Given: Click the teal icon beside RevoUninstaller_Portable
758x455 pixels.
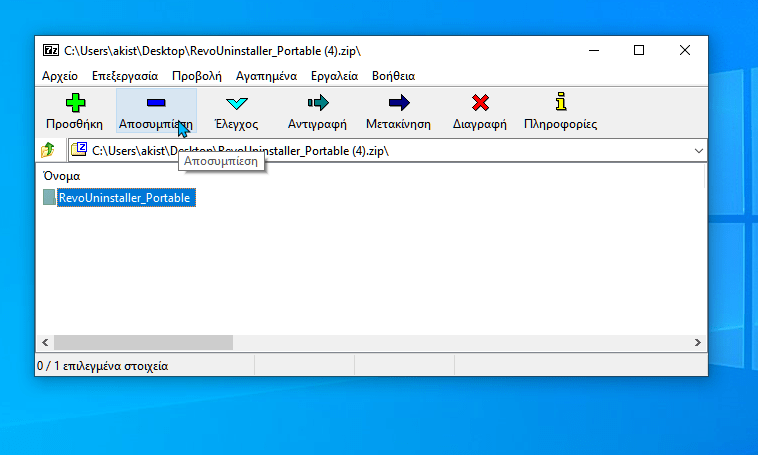Looking at the screenshot, I should pos(49,197).
